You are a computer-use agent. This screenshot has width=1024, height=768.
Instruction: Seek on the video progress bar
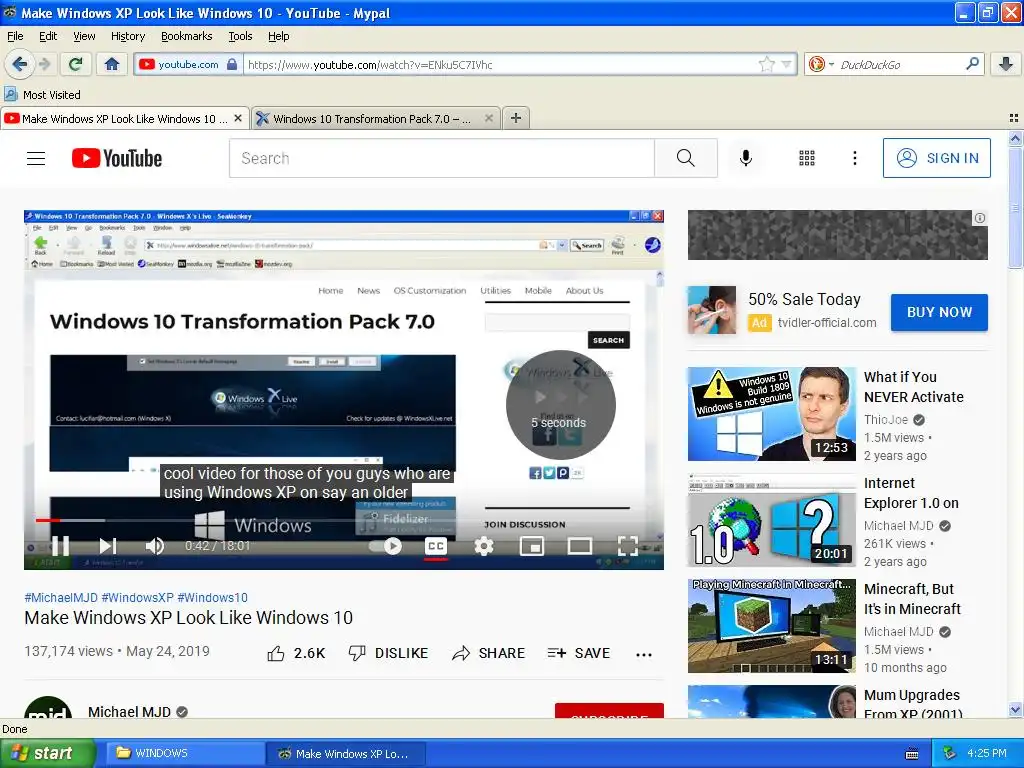(344, 520)
